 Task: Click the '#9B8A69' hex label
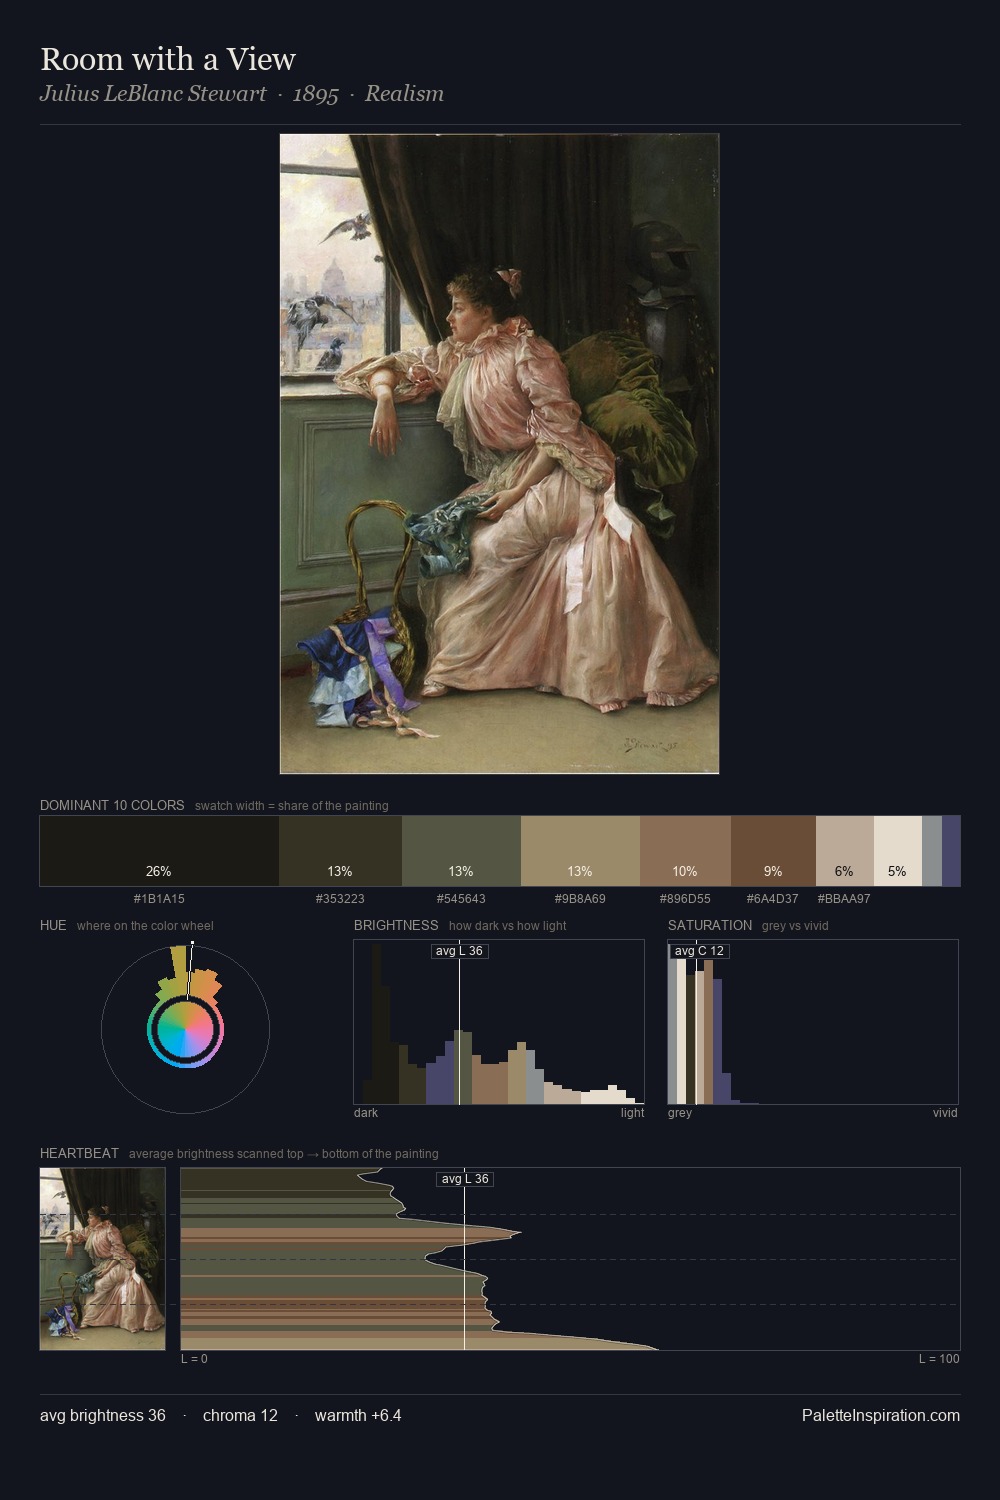(x=580, y=899)
